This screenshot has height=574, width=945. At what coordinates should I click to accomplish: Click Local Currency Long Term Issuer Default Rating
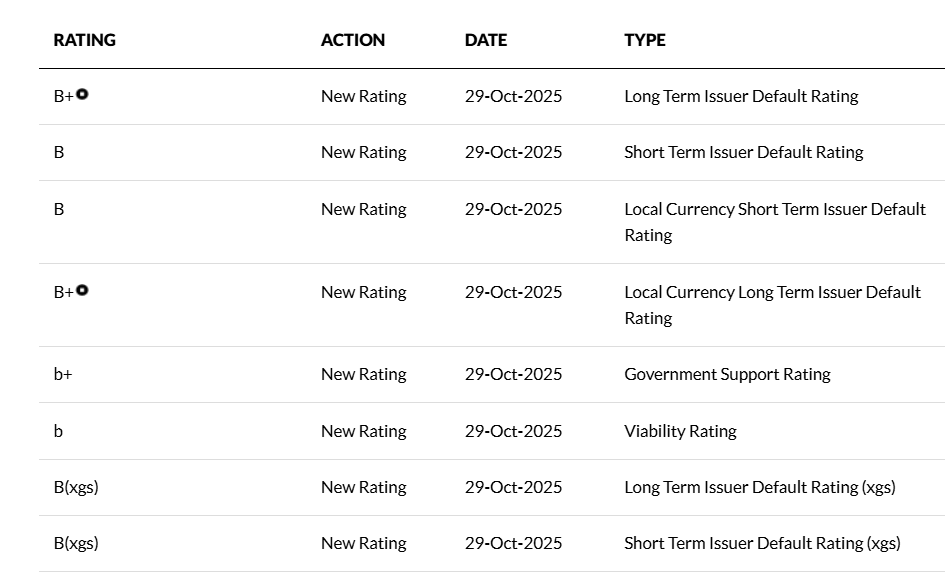tap(772, 292)
